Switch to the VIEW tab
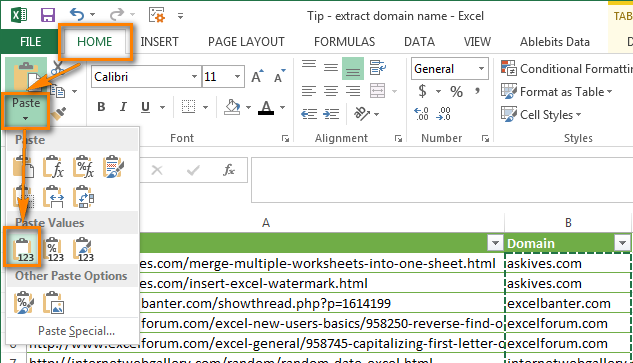633x363 pixels. pos(477,42)
